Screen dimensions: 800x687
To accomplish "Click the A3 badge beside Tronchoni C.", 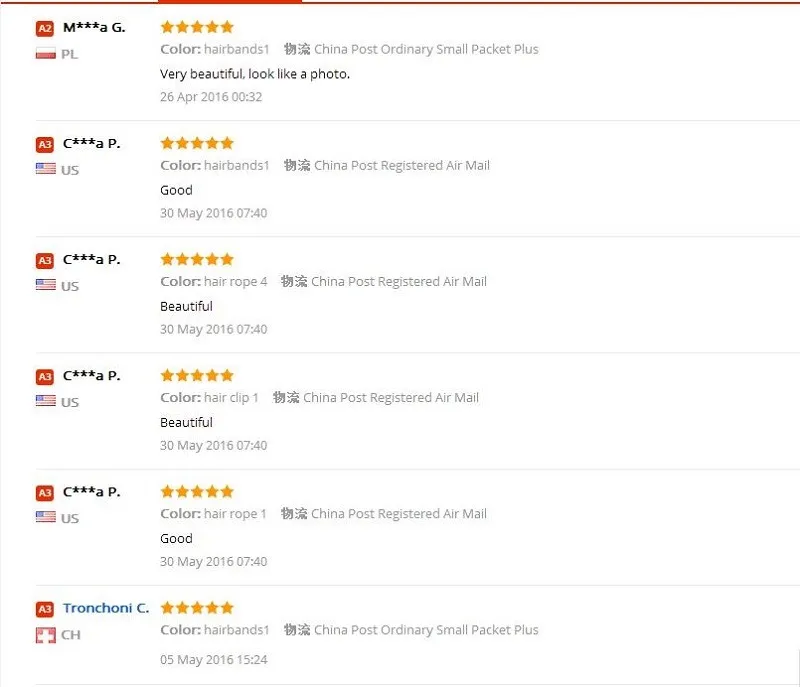I will pos(45,609).
